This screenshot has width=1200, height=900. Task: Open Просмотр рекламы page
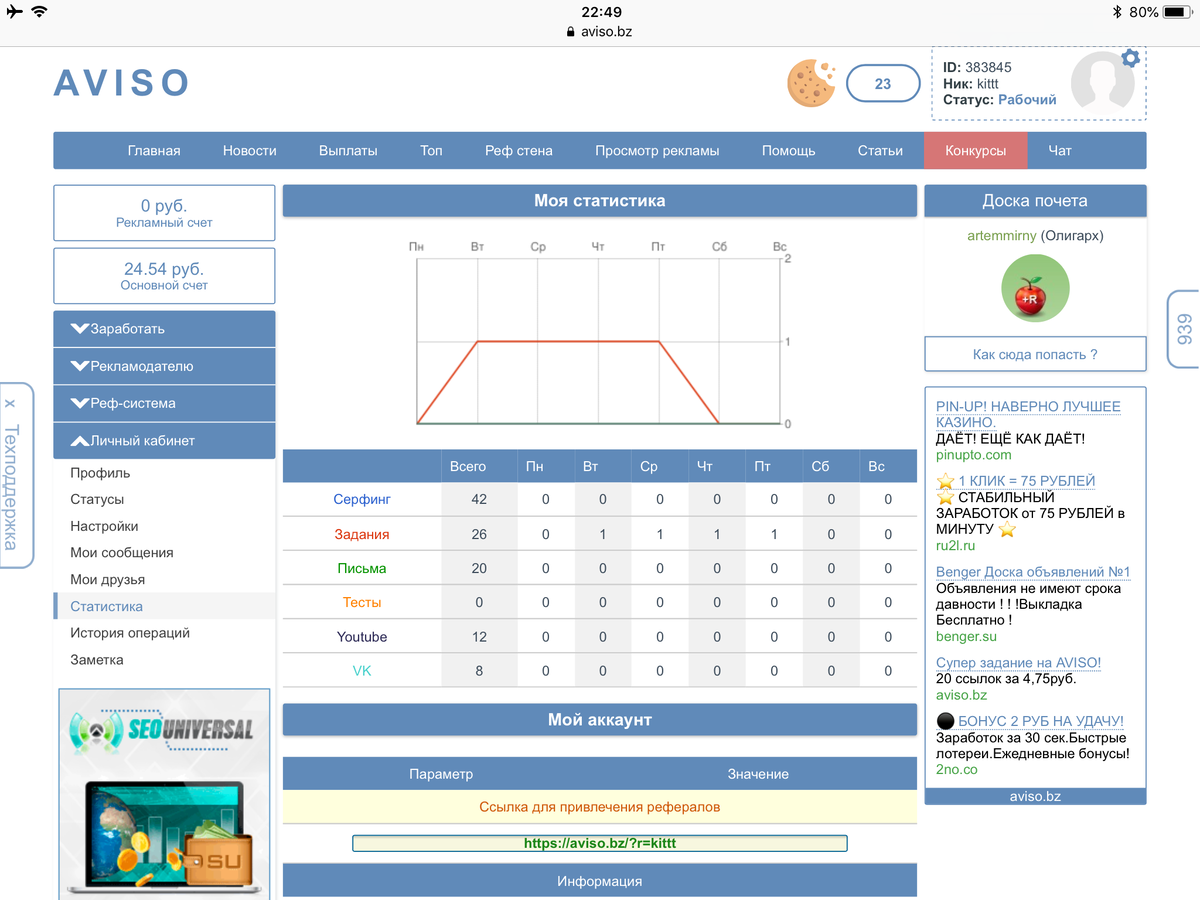tap(657, 150)
